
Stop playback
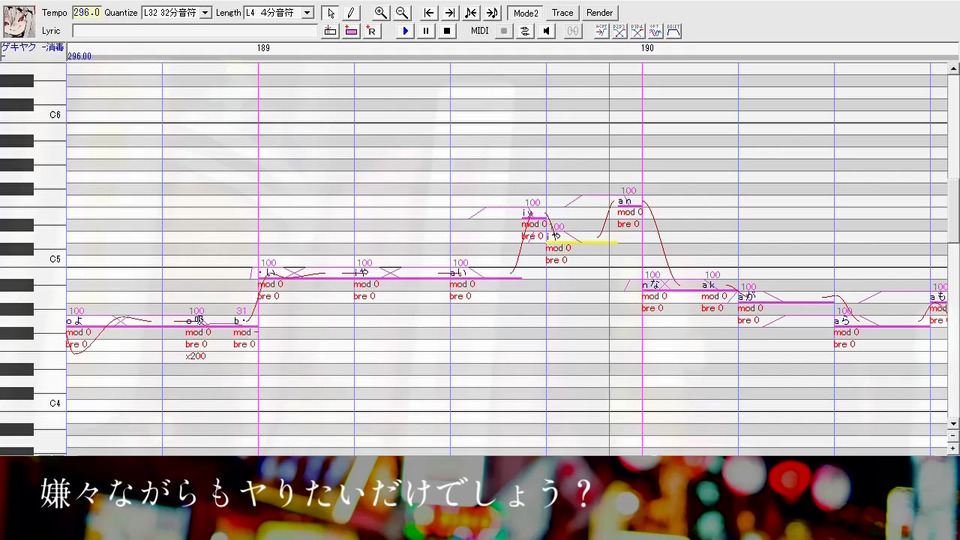tap(447, 31)
